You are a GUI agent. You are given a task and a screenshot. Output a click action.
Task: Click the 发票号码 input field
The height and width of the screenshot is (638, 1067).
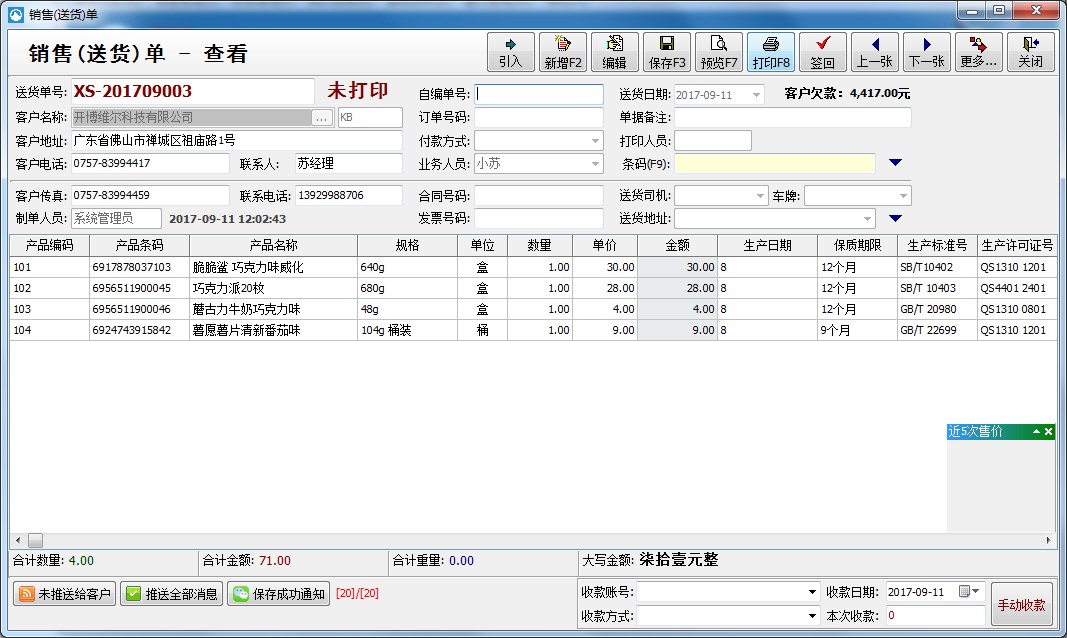point(538,218)
